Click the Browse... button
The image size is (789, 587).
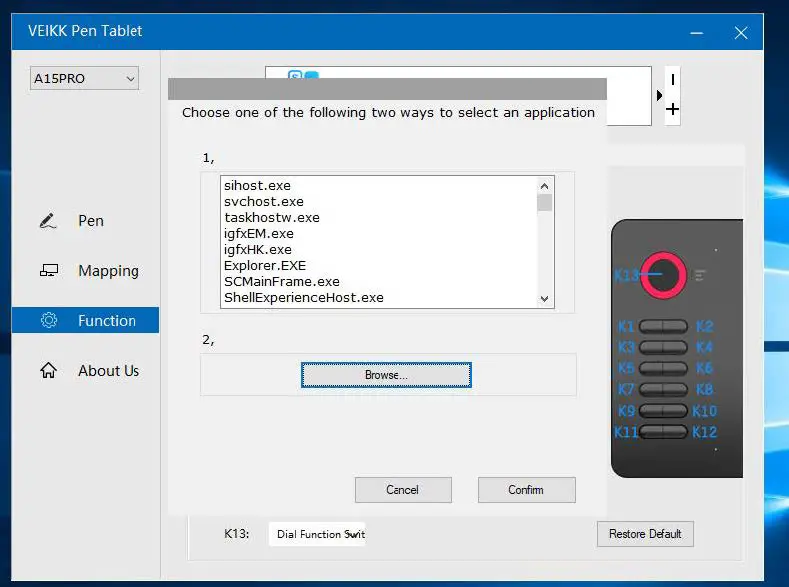click(x=386, y=375)
